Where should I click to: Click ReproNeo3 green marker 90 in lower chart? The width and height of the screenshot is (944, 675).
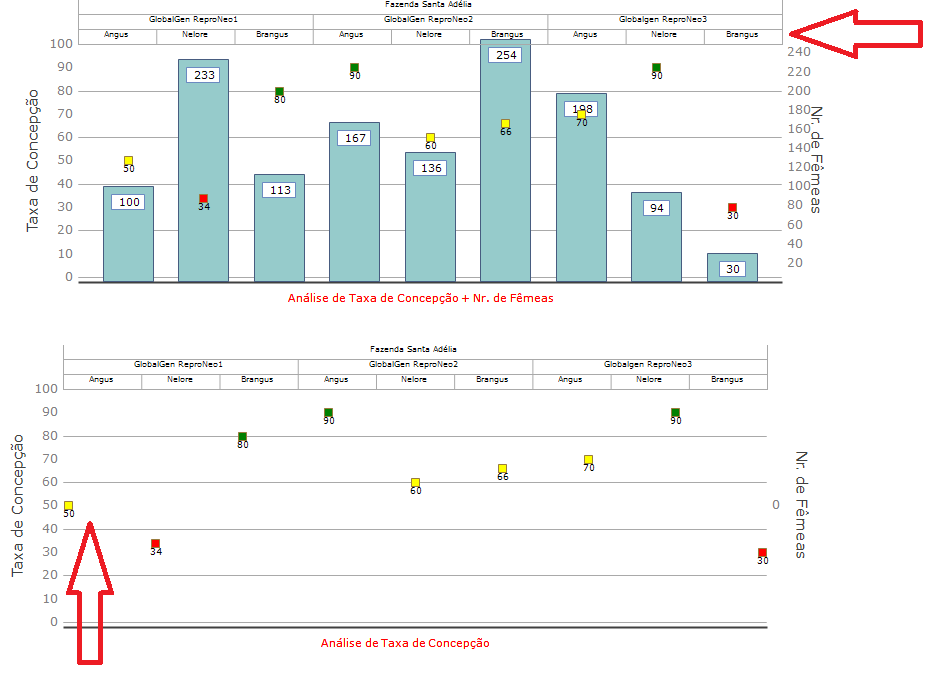pyautogui.click(x=675, y=412)
